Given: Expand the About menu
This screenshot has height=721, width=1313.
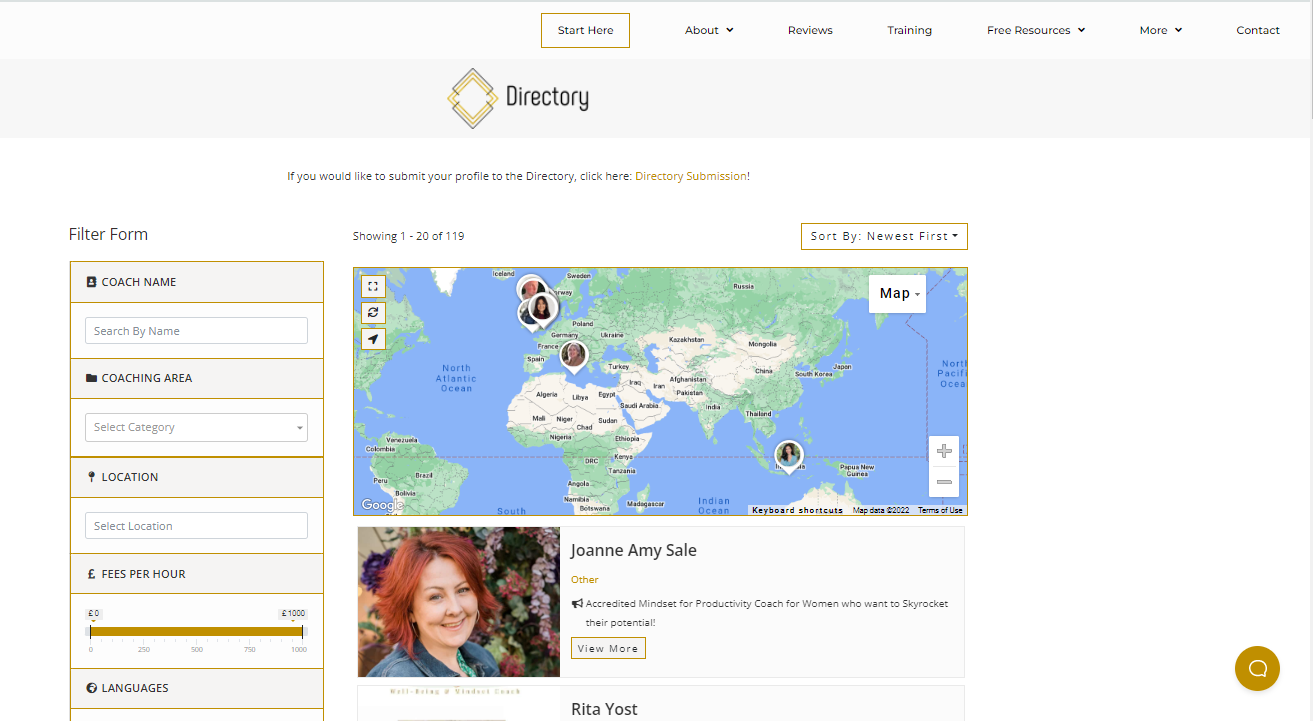Looking at the screenshot, I should (x=709, y=30).
